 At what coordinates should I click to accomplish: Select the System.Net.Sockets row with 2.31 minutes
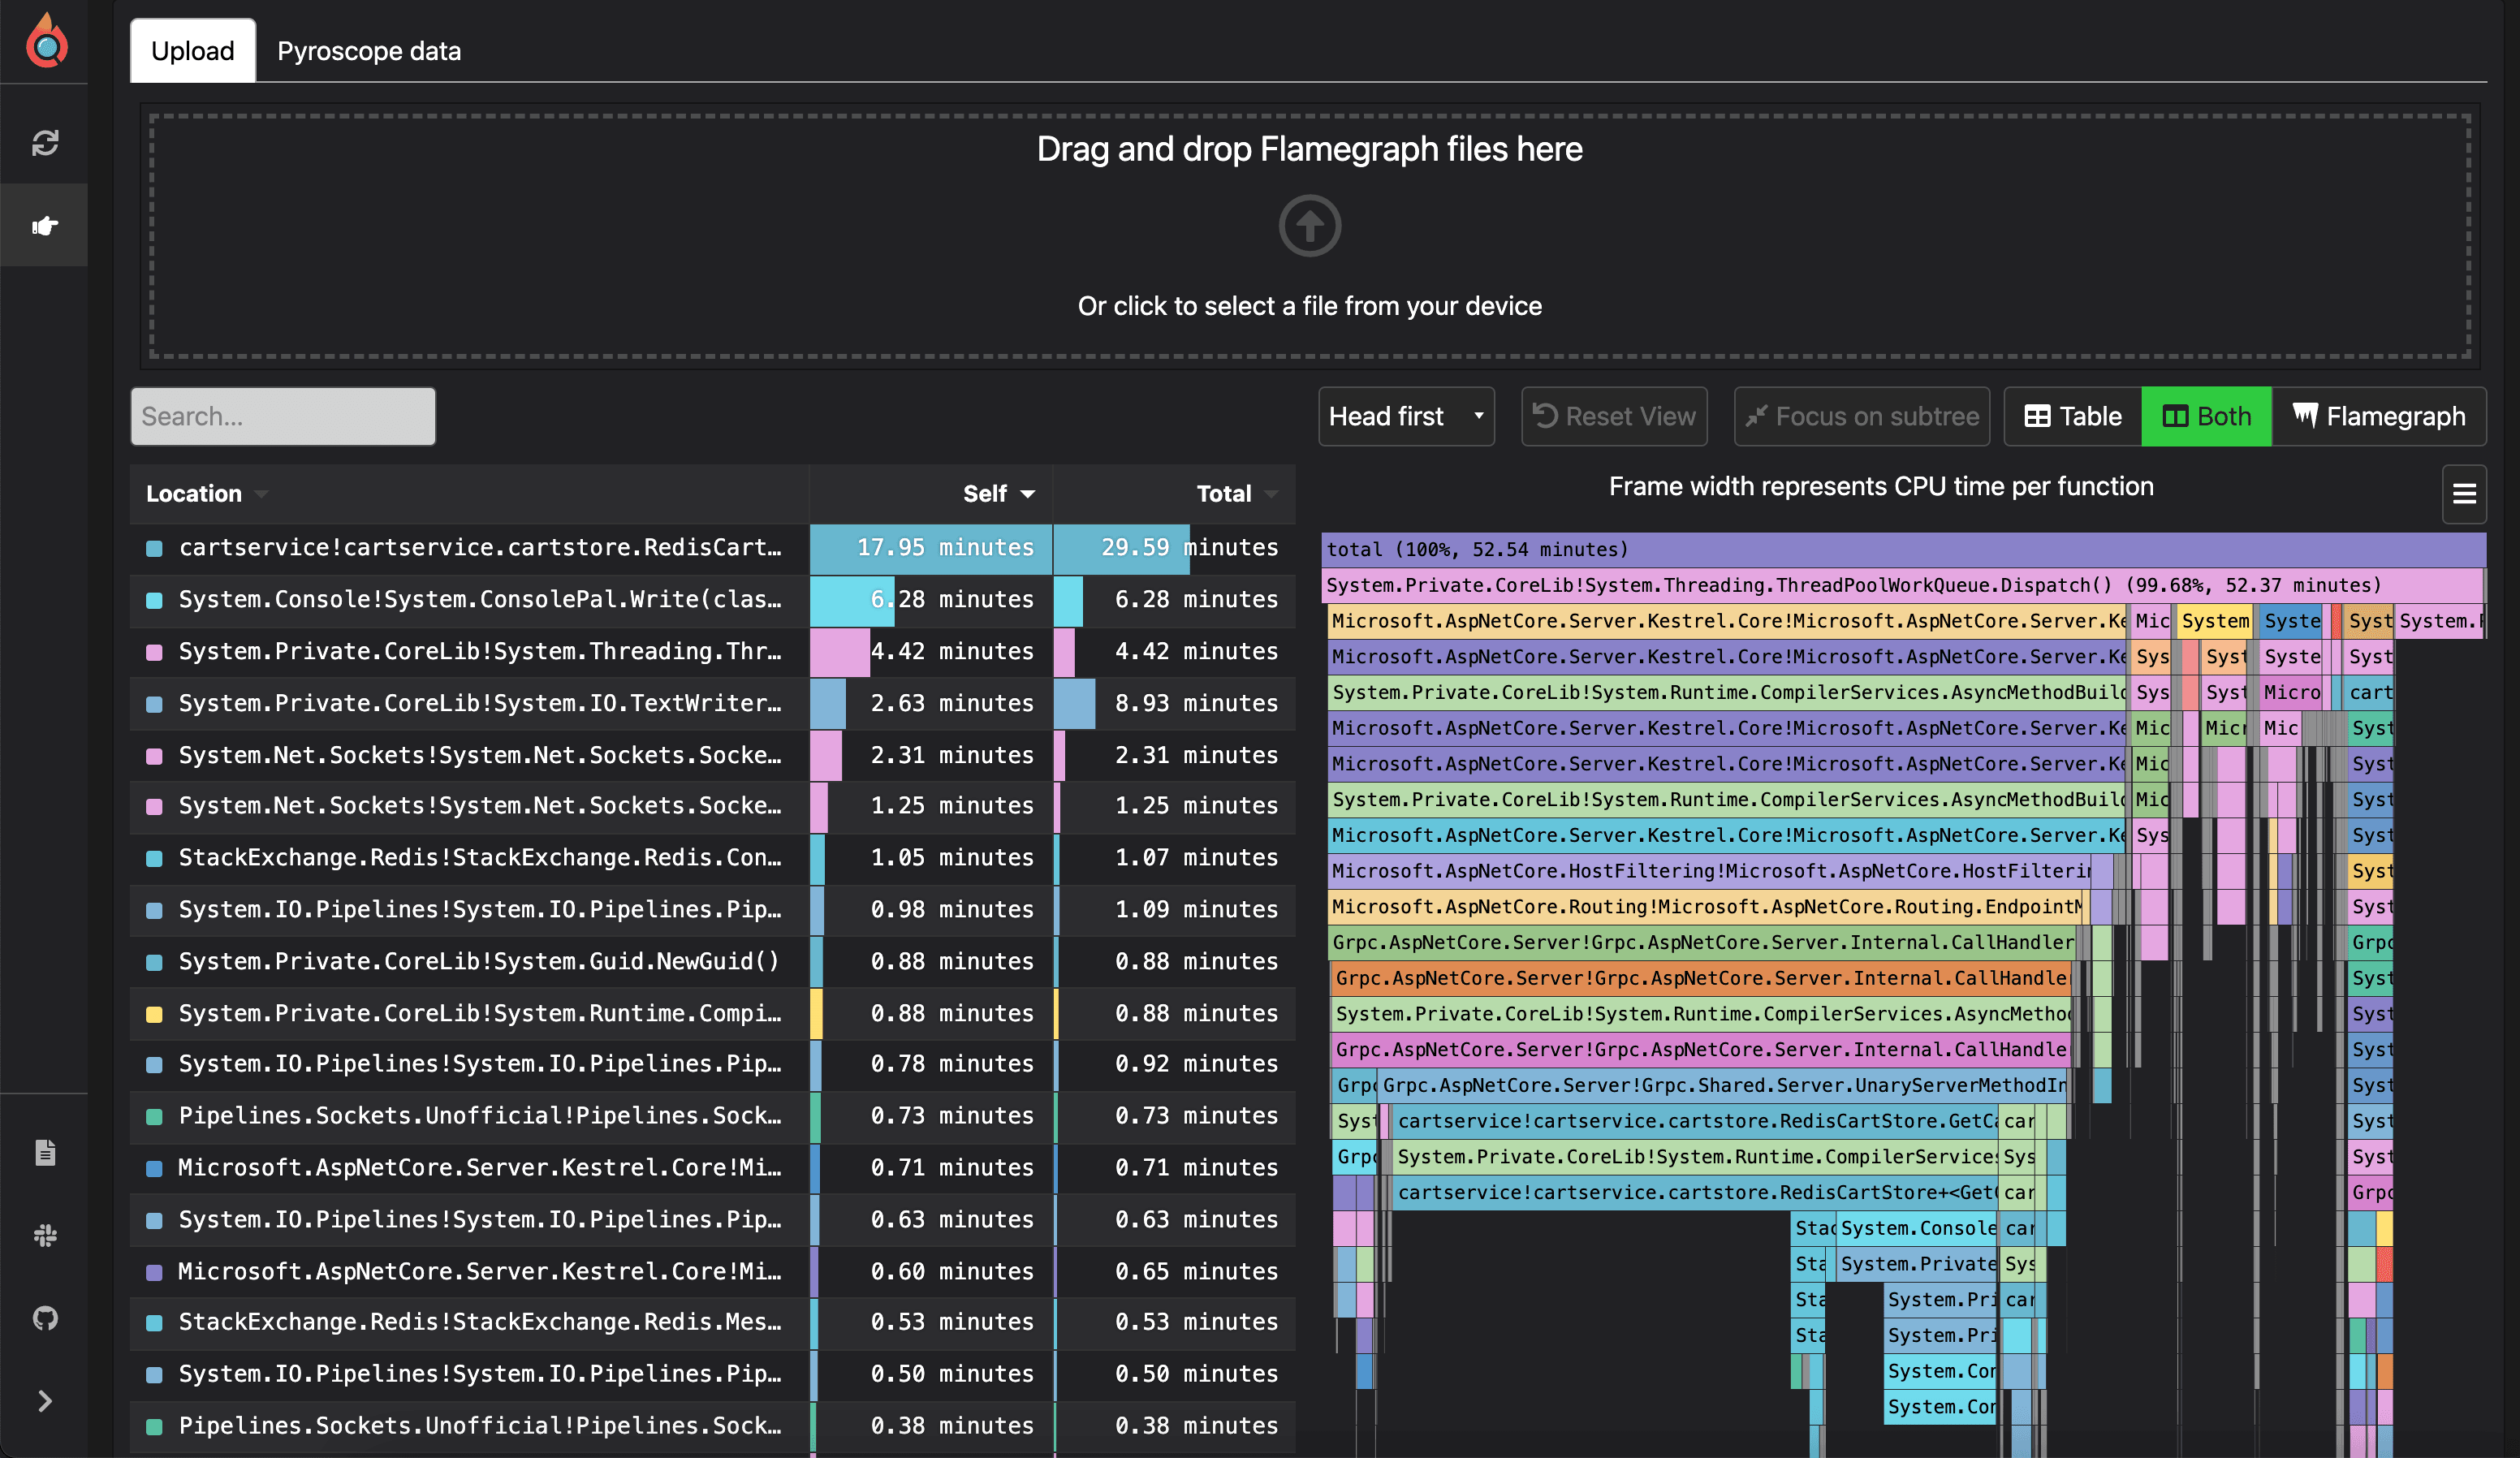(x=713, y=756)
